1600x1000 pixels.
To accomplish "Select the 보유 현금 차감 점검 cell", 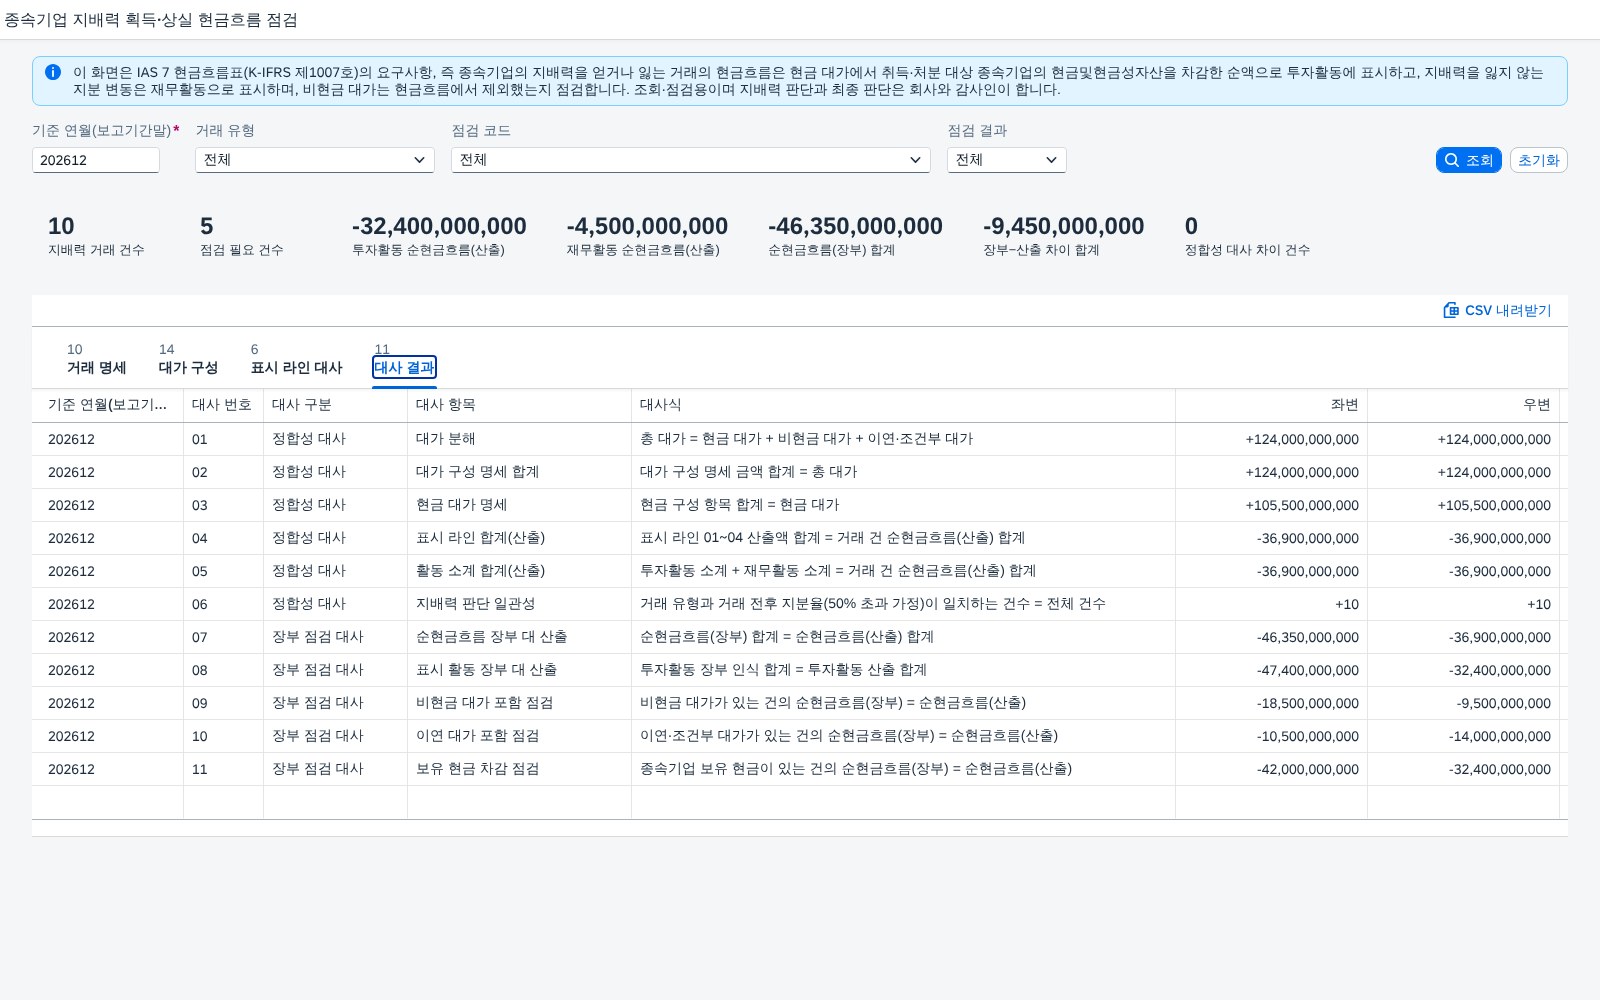I will point(519,769).
